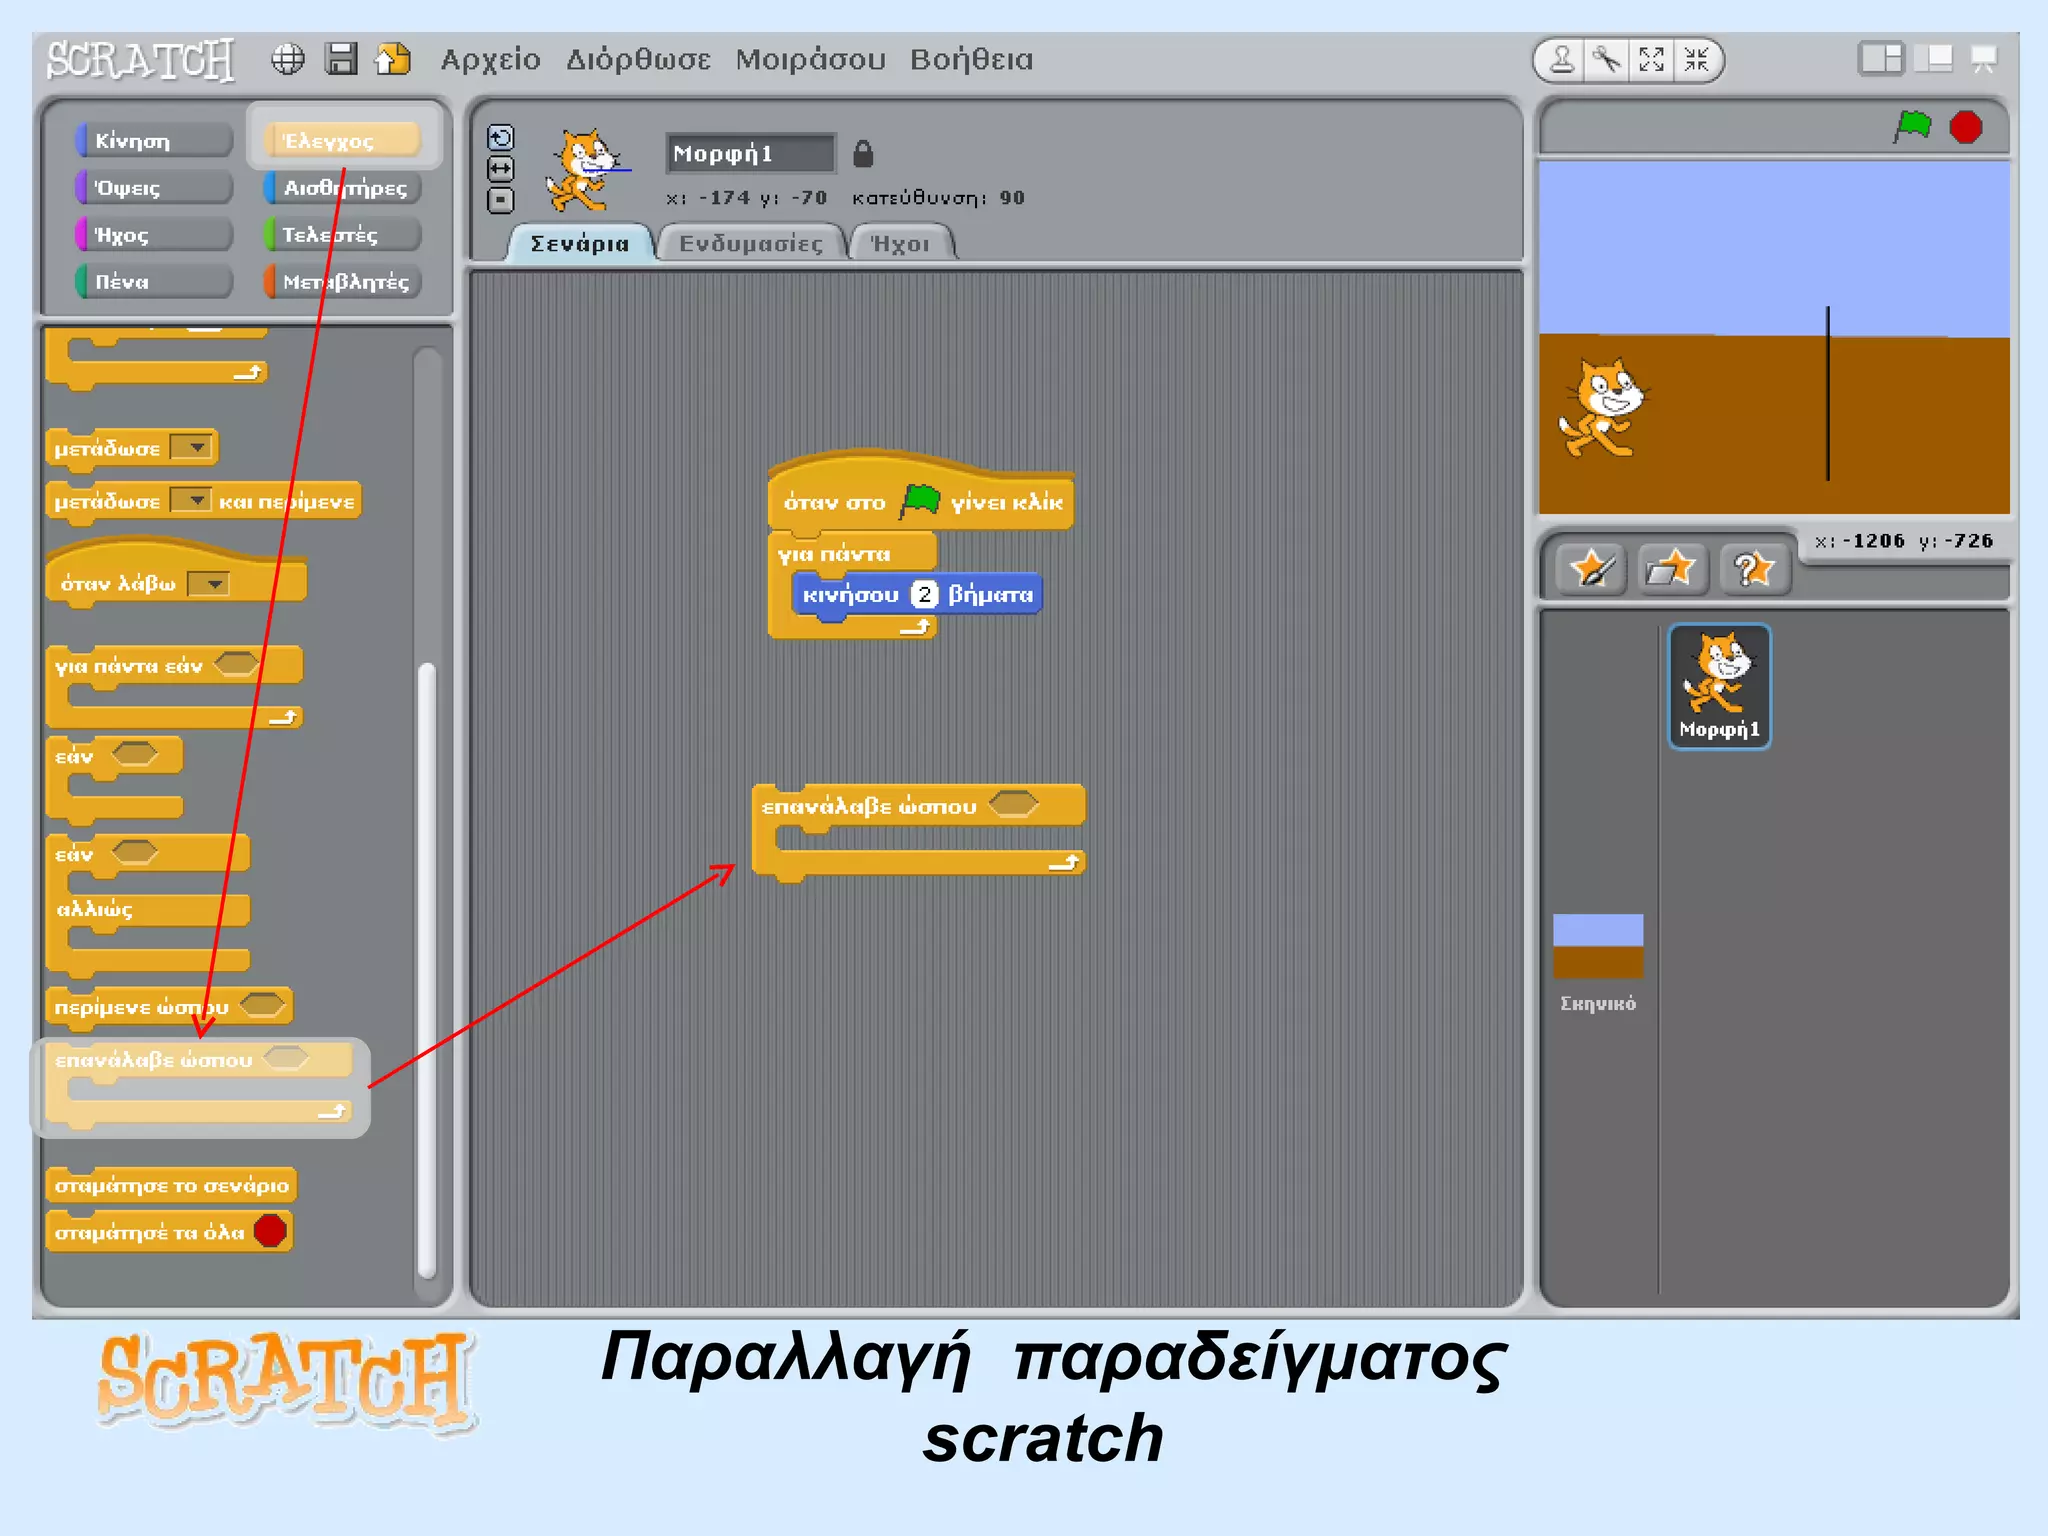The height and width of the screenshot is (1536, 2048).
Task: Click the επανάλαβε ώσπου block in scripts area
Action: pos(918,832)
